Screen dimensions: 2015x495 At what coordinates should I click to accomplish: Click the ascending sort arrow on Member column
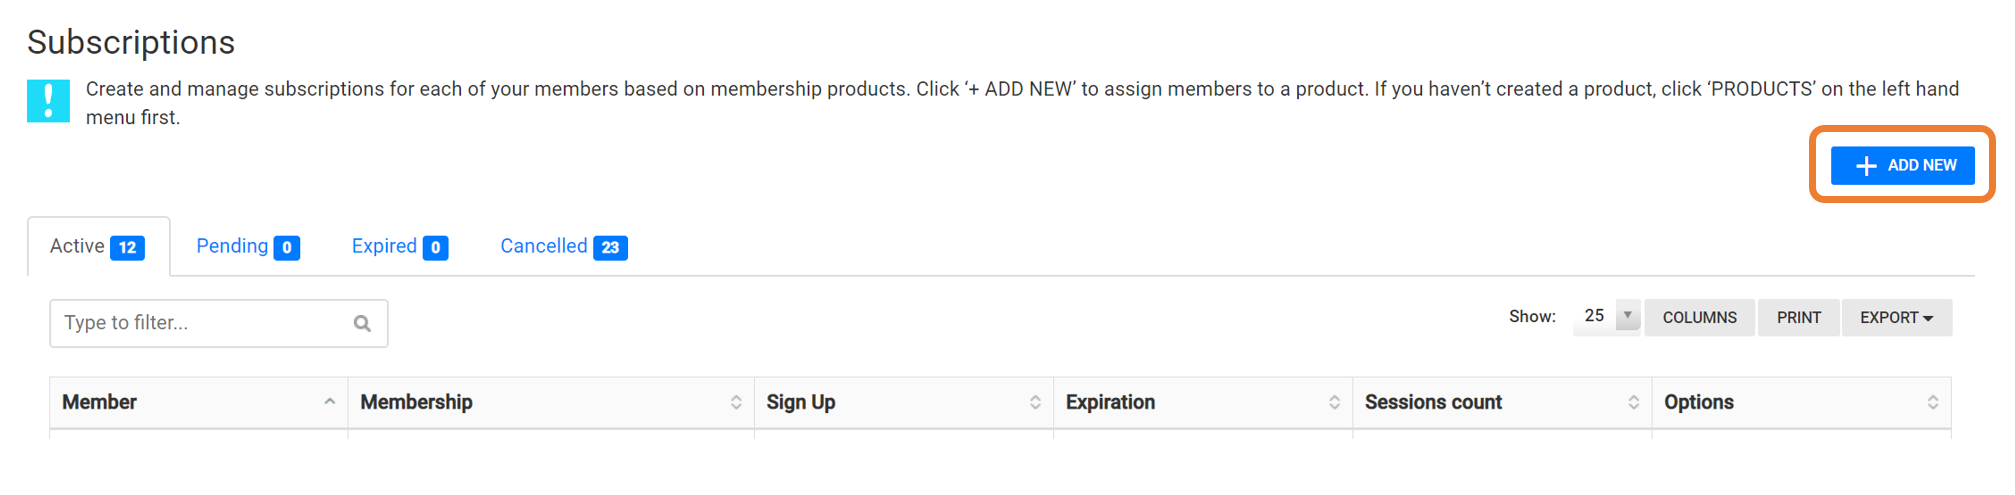click(x=329, y=401)
